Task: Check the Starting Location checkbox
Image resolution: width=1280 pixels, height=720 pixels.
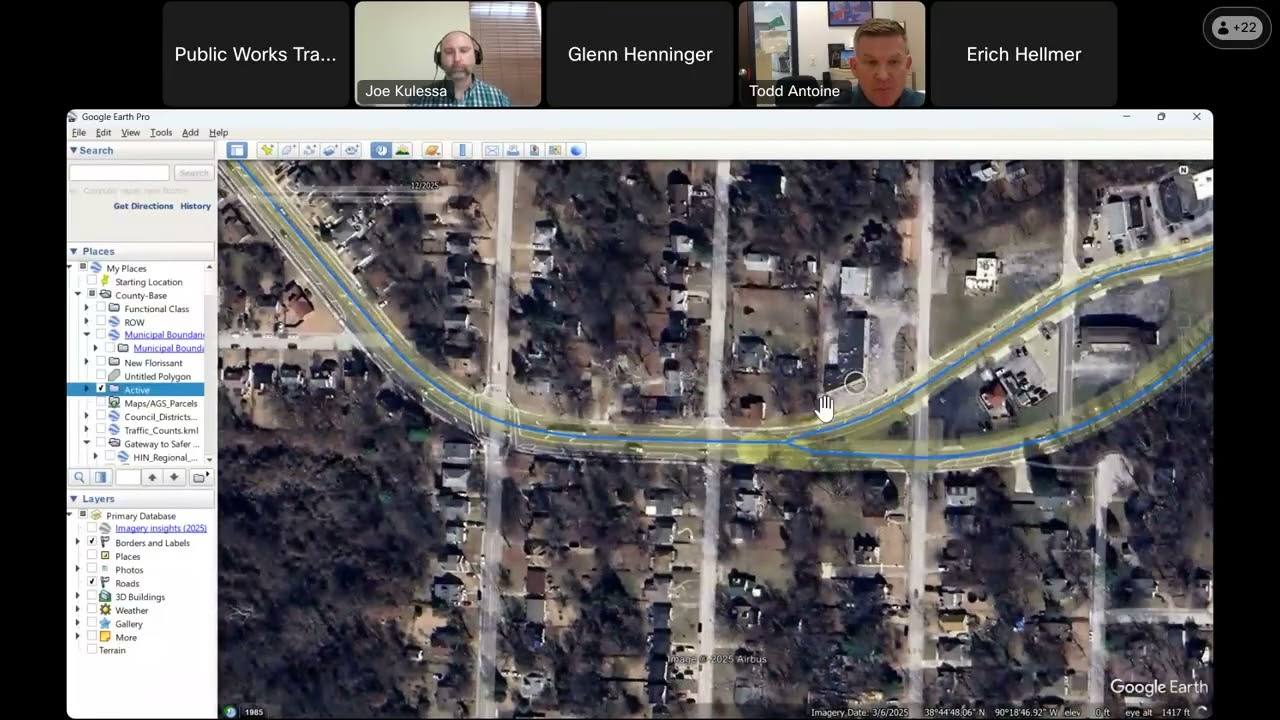Action: (x=92, y=282)
